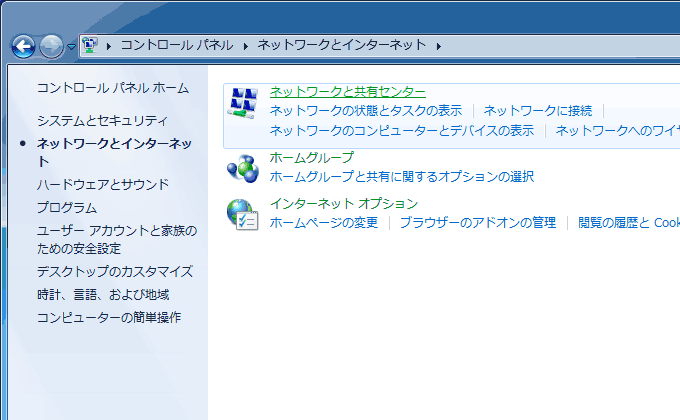Select ネットワークとインターネット in the sidebar
680x420 pixels.
click(114, 152)
